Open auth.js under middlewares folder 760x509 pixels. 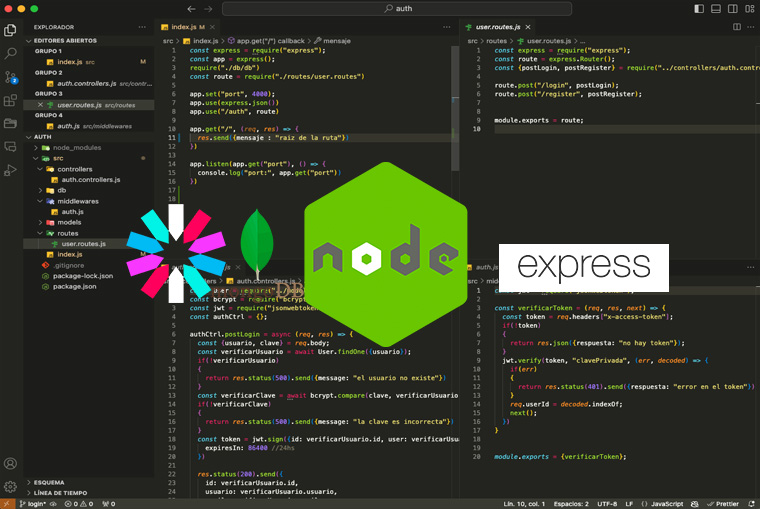(72, 212)
